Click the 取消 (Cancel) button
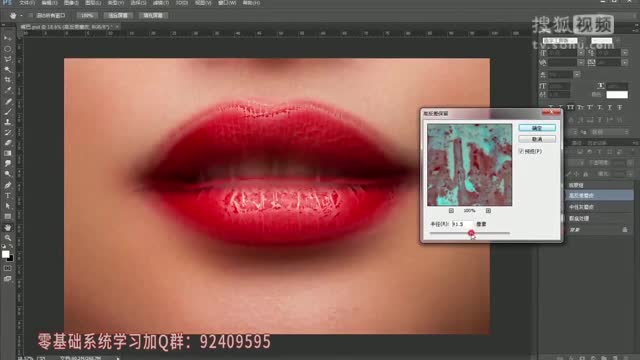This screenshot has height=360, width=640. 537,139
